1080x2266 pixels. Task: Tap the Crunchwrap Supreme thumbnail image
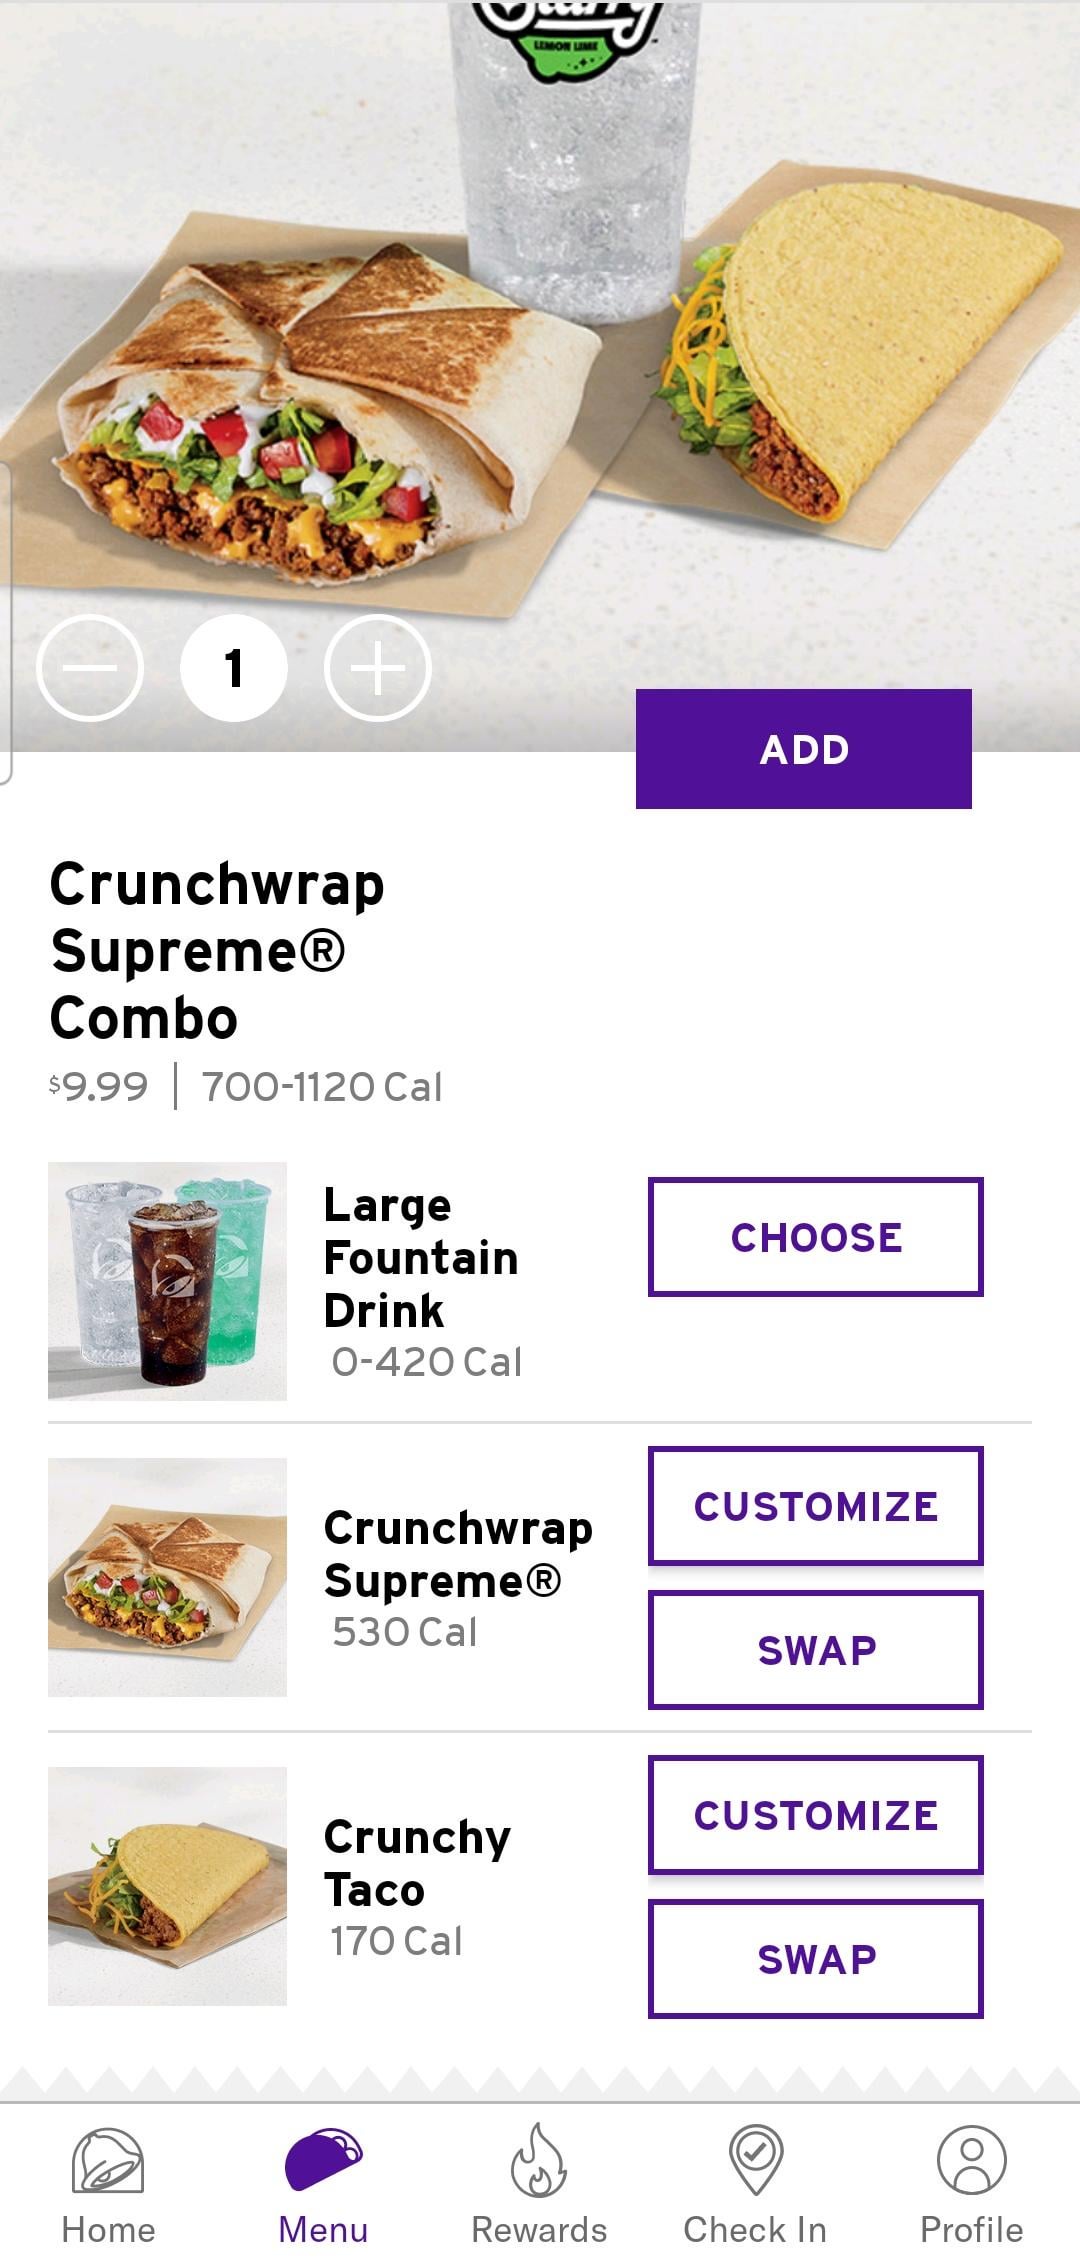[x=167, y=1577]
